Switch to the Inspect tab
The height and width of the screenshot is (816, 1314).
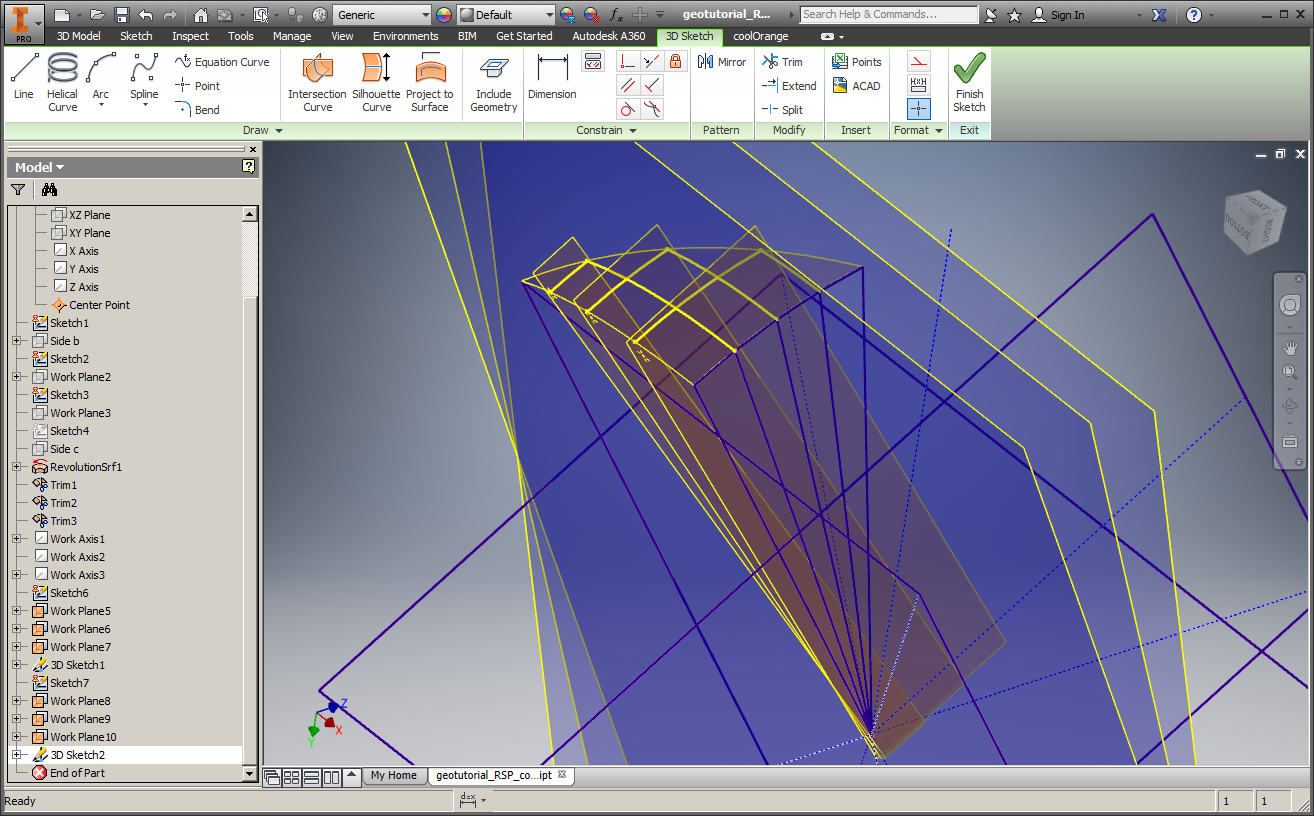pos(190,36)
